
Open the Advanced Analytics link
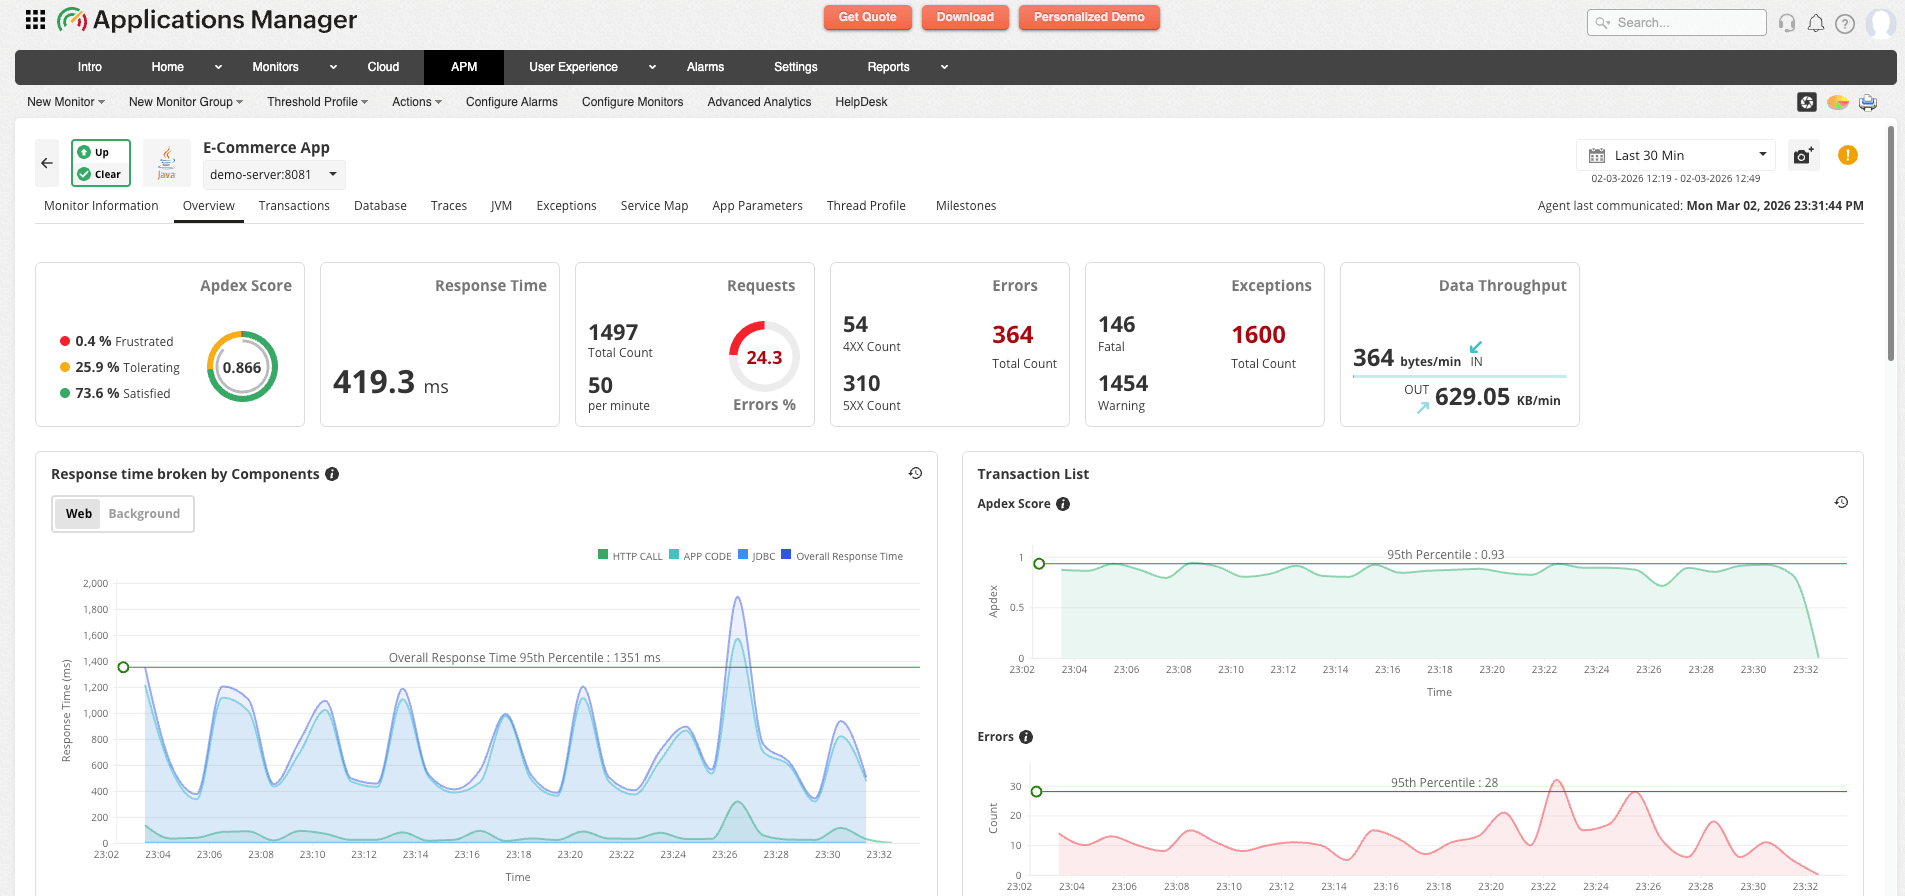(759, 102)
